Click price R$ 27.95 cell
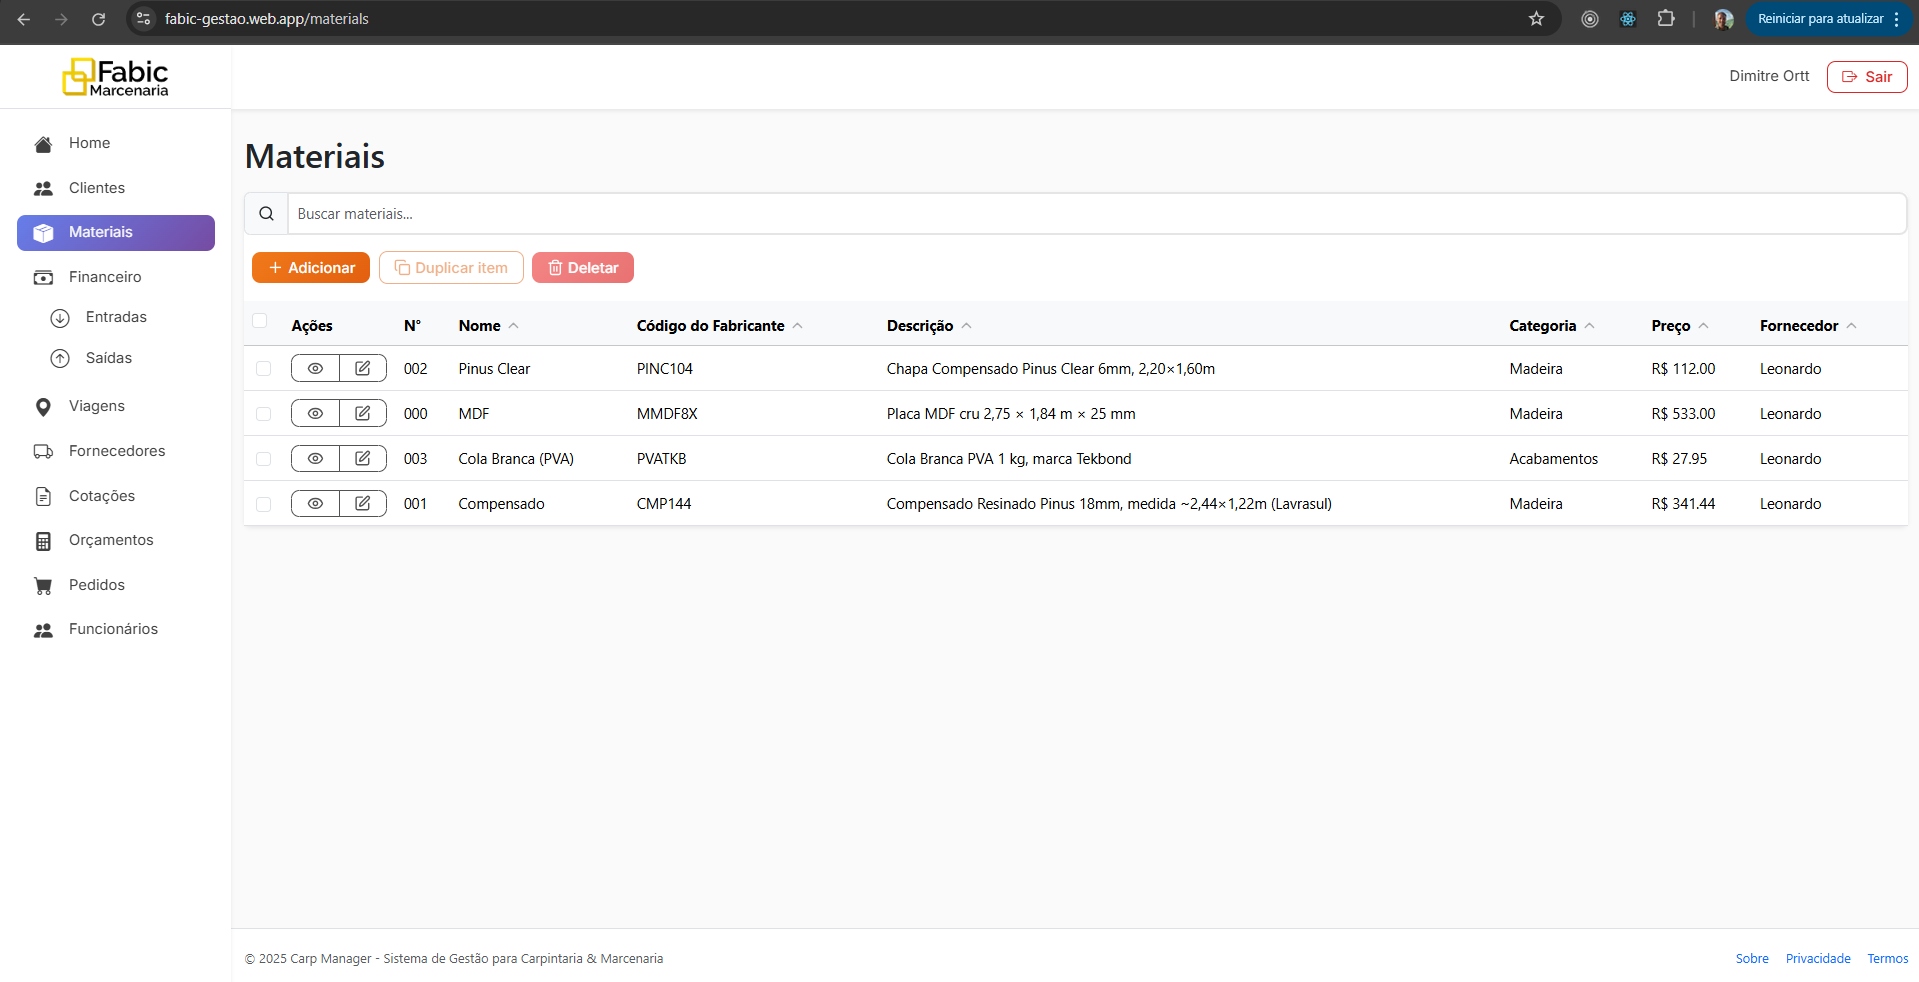 pos(1679,459)
